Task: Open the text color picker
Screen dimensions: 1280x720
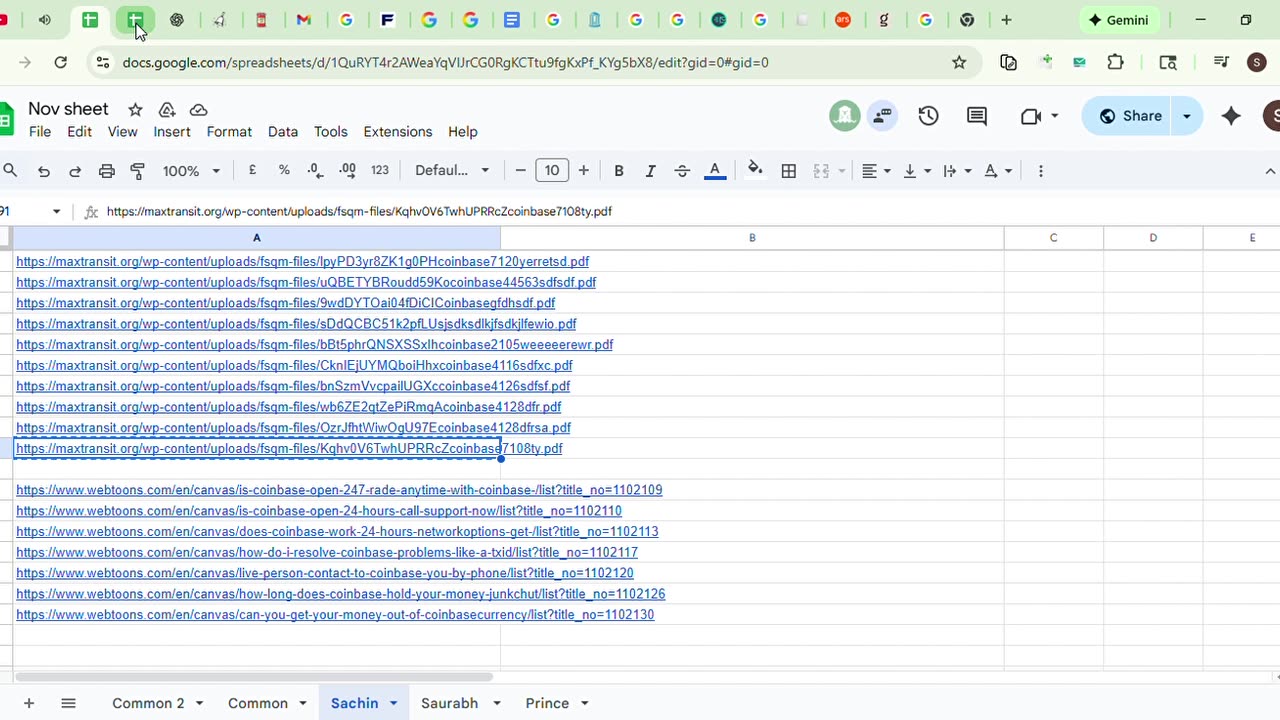Action: coord(715,171)
